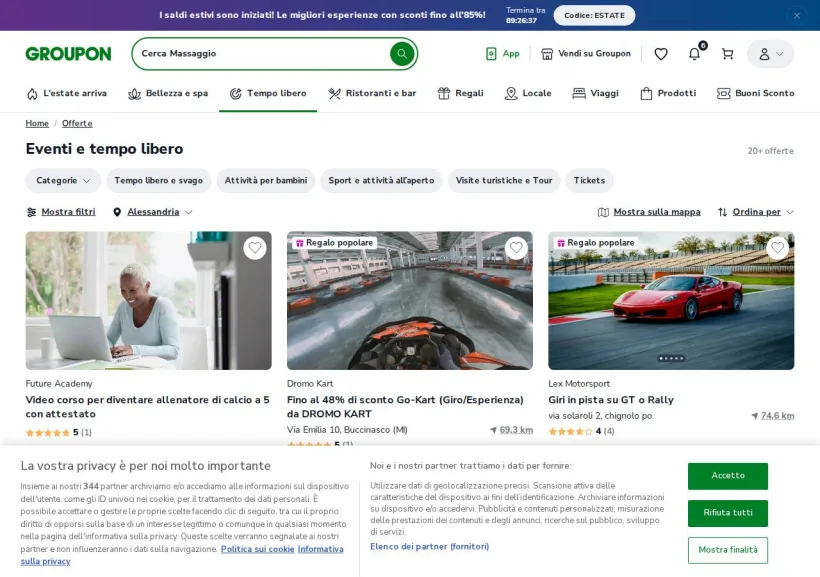Click the gift box icon by Regali
This screenshot has width=820, height=577.
tap(443, 94)
